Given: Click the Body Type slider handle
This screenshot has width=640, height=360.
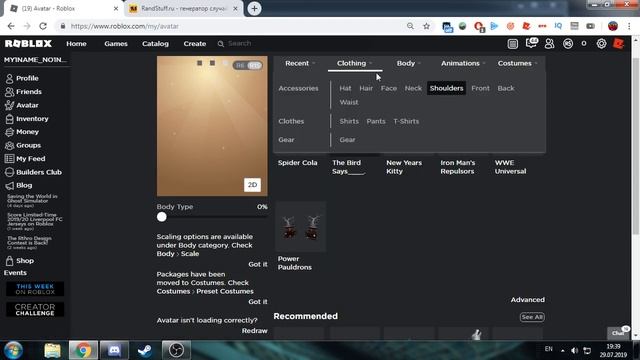Looking at the screenshot, I should point(162,217).
